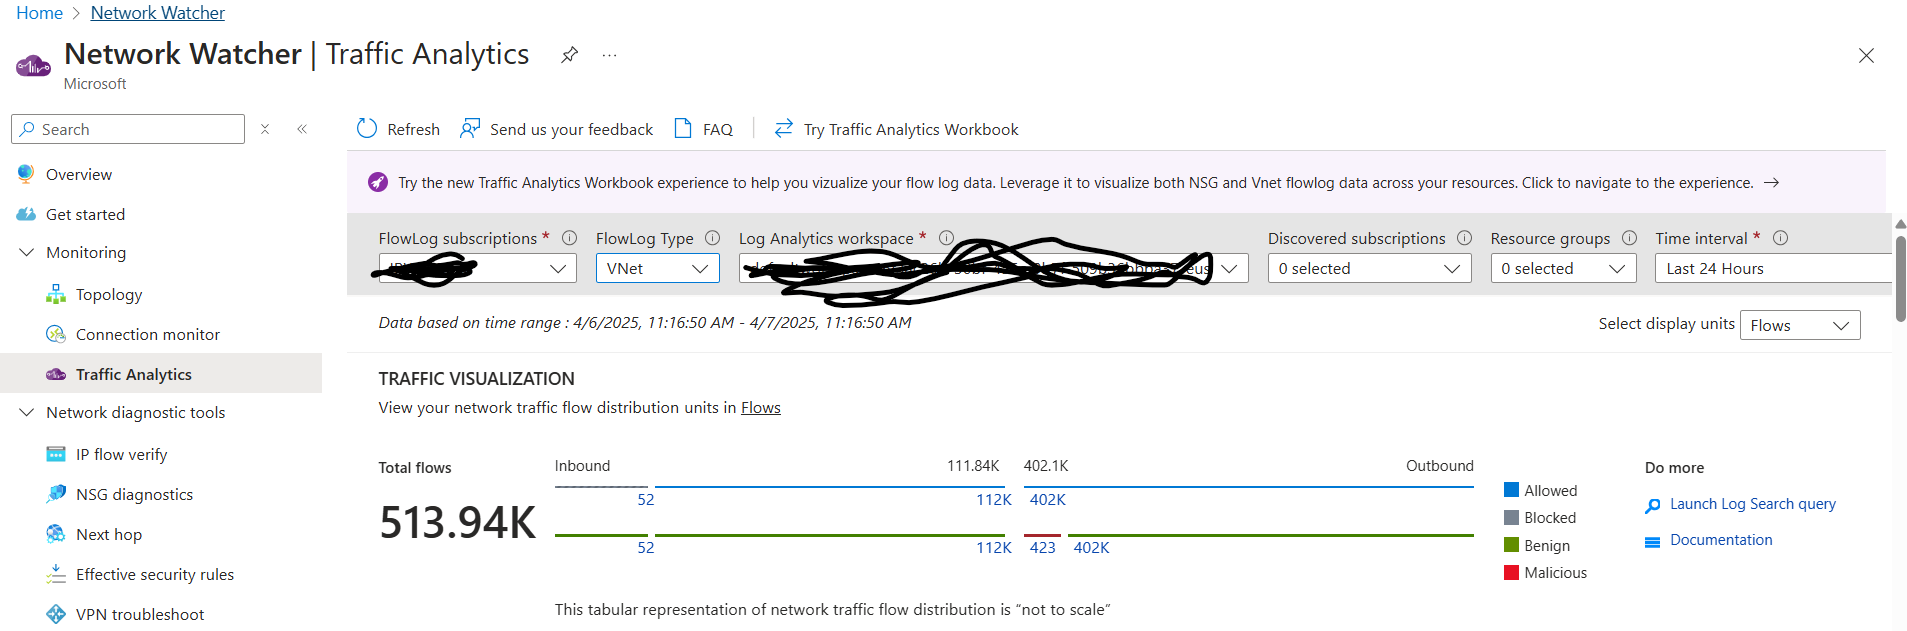Click info icon next to Discovered subscriptions
Screen dimensions: 1907x631
1465,238
